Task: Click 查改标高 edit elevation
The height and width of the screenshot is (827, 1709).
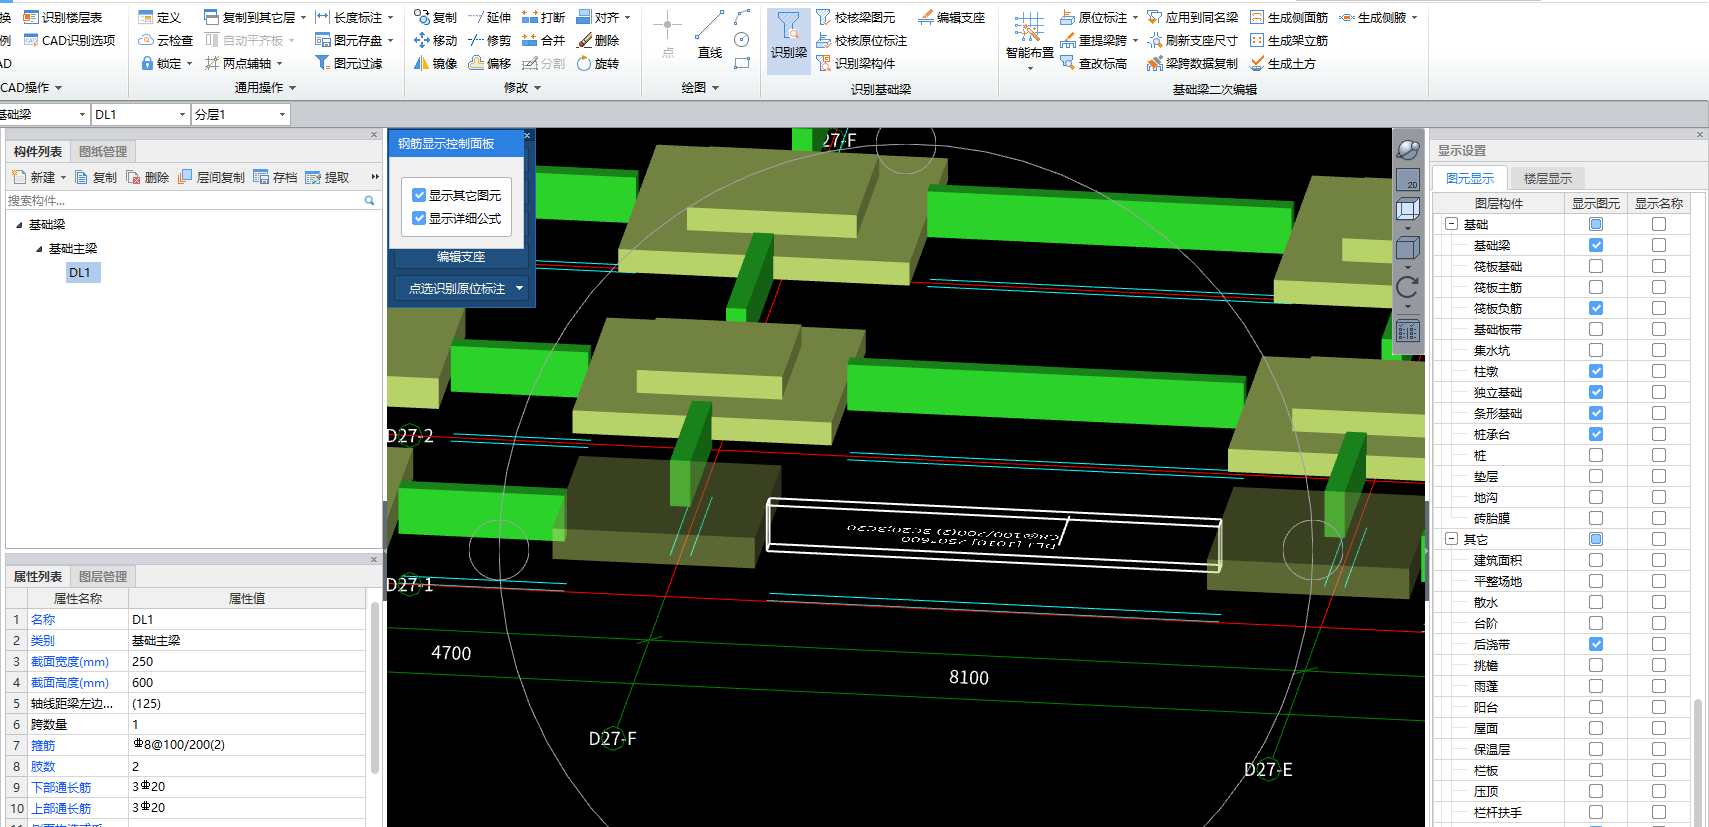Action: coord(1093,63)
